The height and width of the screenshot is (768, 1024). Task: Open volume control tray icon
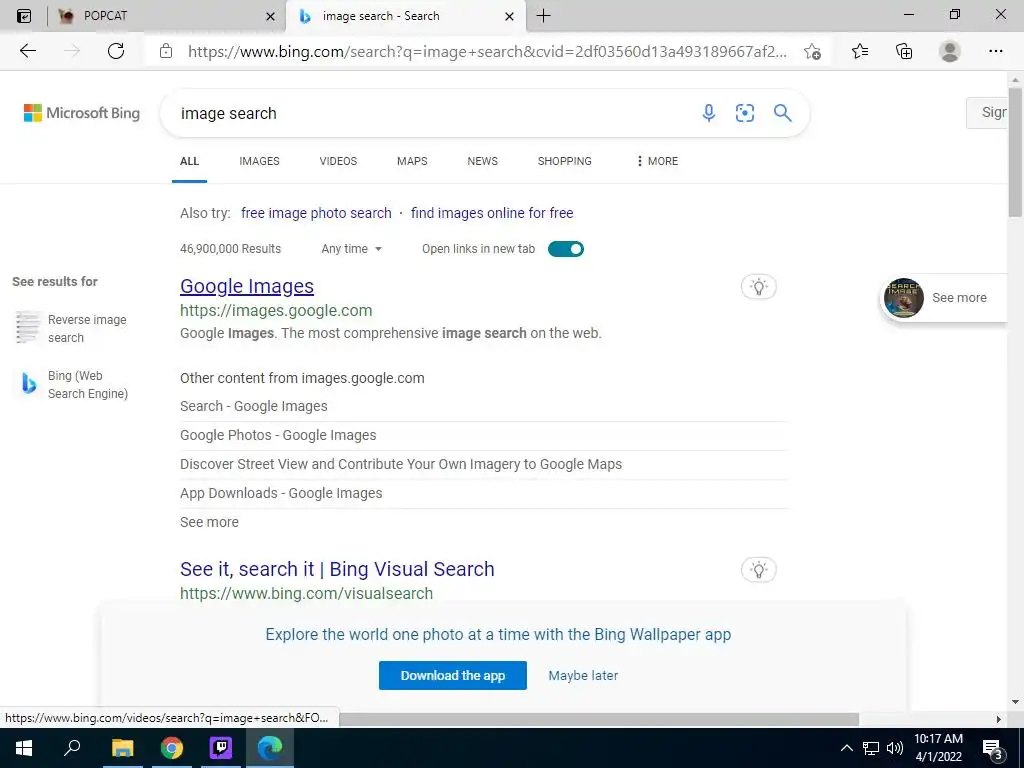click(895, 748)
